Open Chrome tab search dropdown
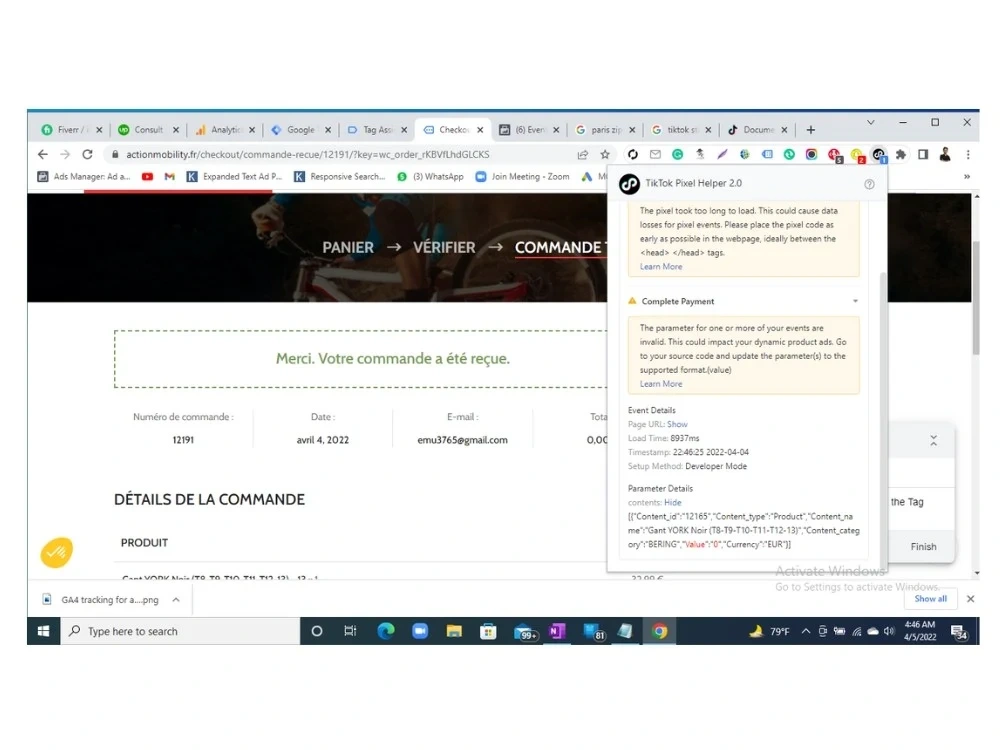The image size is (1000, 750). pyautogui.click(x=871, y=122)
